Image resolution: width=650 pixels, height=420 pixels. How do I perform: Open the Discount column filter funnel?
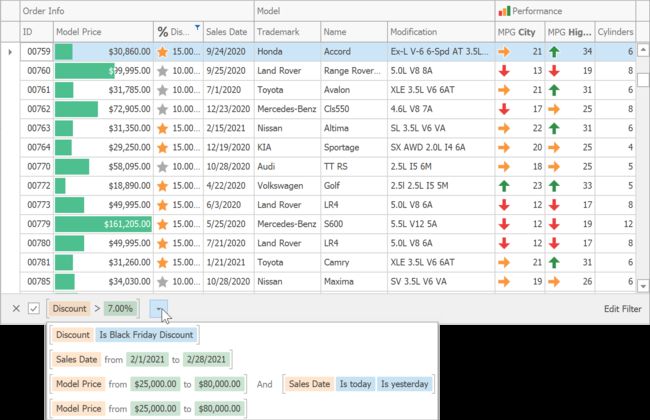[197, 27]
